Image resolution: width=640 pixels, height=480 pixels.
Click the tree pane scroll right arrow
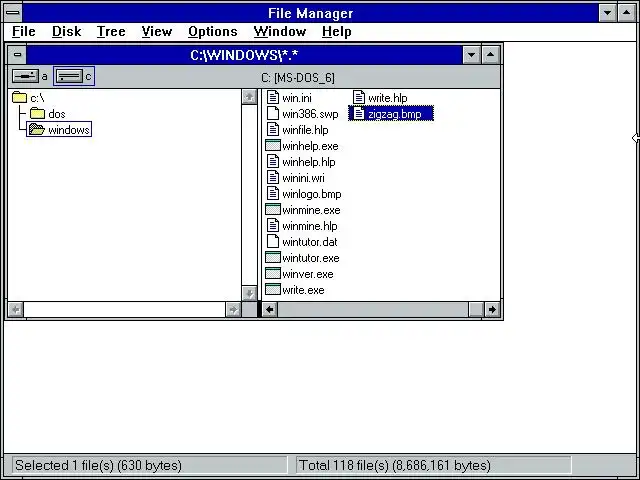click(233, 309)
